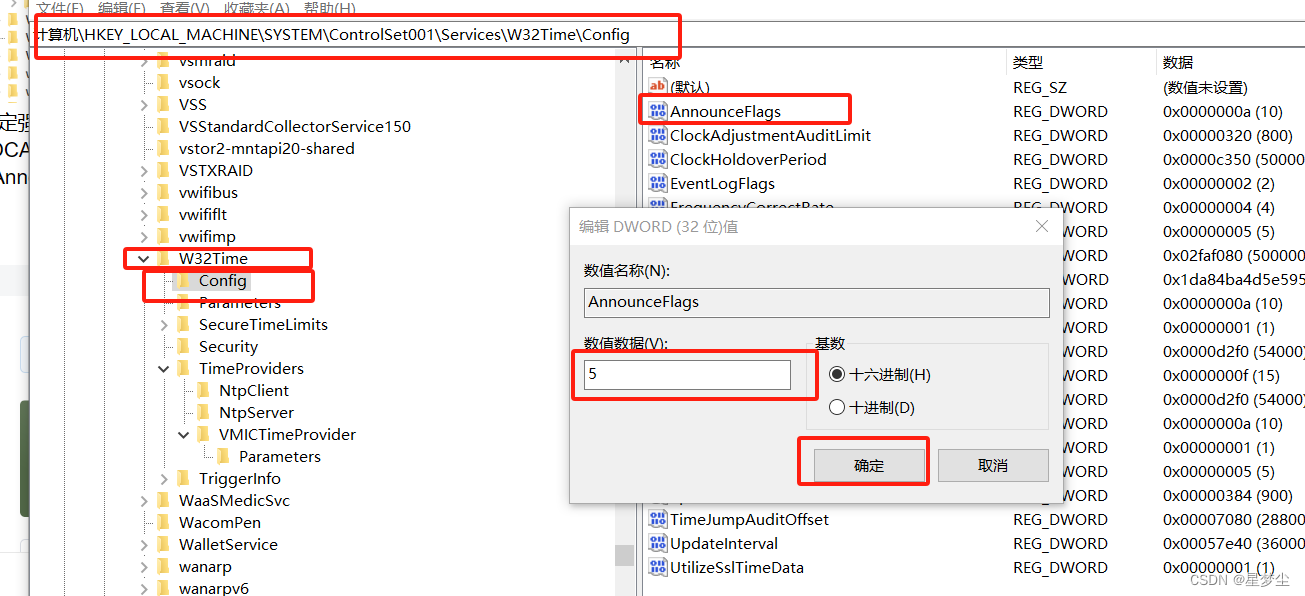Close the 编辑 DWORD dialog
This screenshot has height=596, width=1305.
click(x=1042, y=227)
